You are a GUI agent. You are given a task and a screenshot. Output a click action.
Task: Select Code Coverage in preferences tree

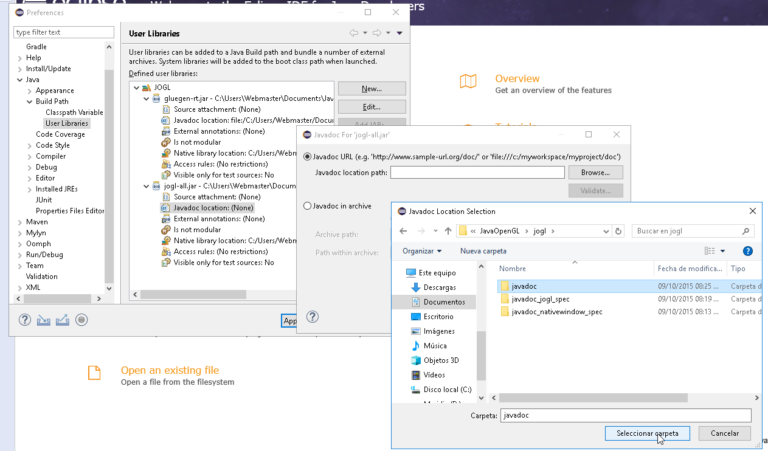[60, 134]
